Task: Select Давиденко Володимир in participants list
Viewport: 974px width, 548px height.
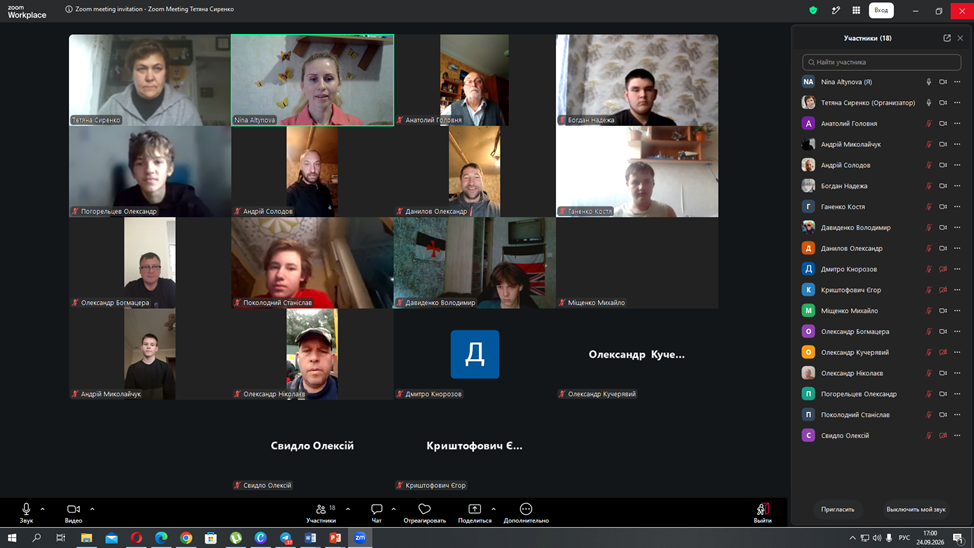Action: tap(881, 227)
